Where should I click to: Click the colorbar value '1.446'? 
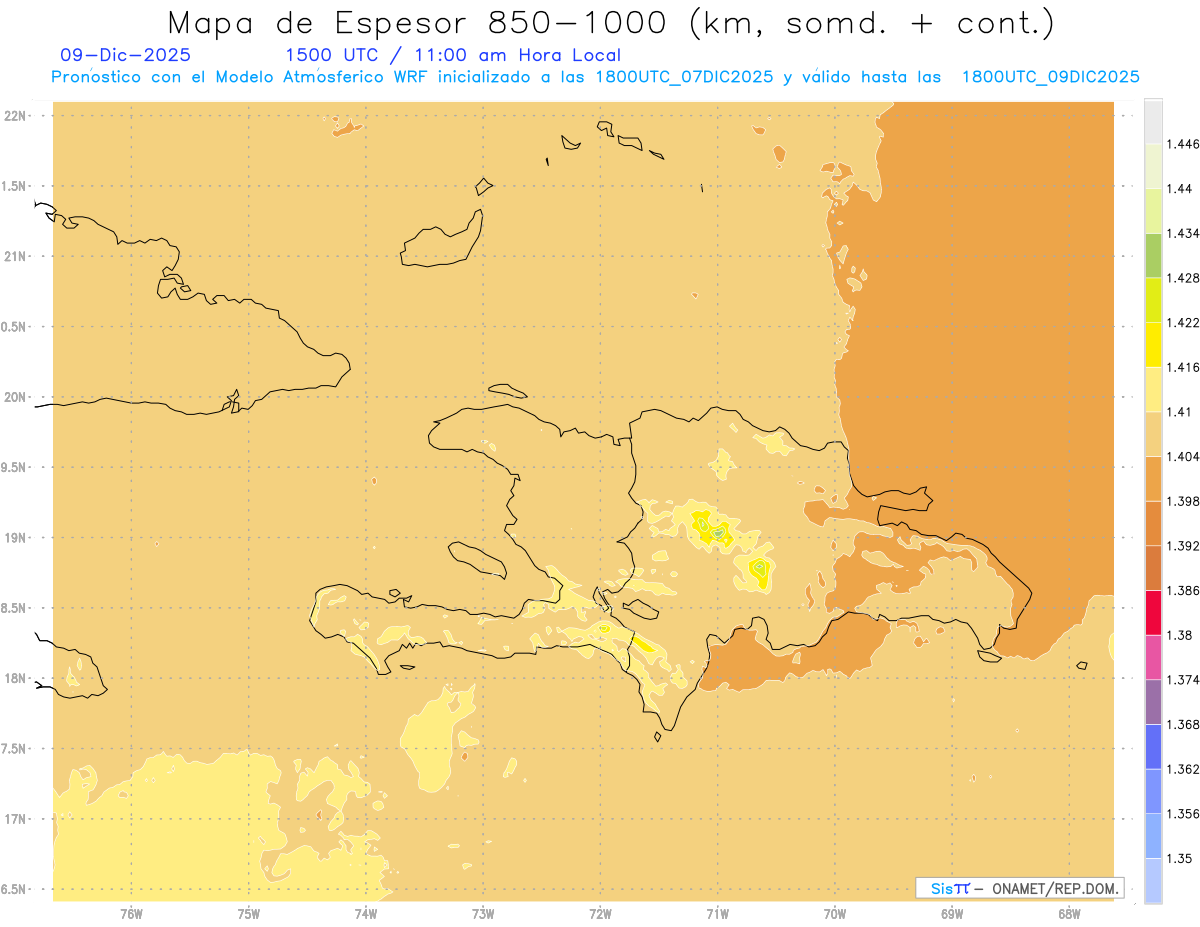[x=1182, y=144]
